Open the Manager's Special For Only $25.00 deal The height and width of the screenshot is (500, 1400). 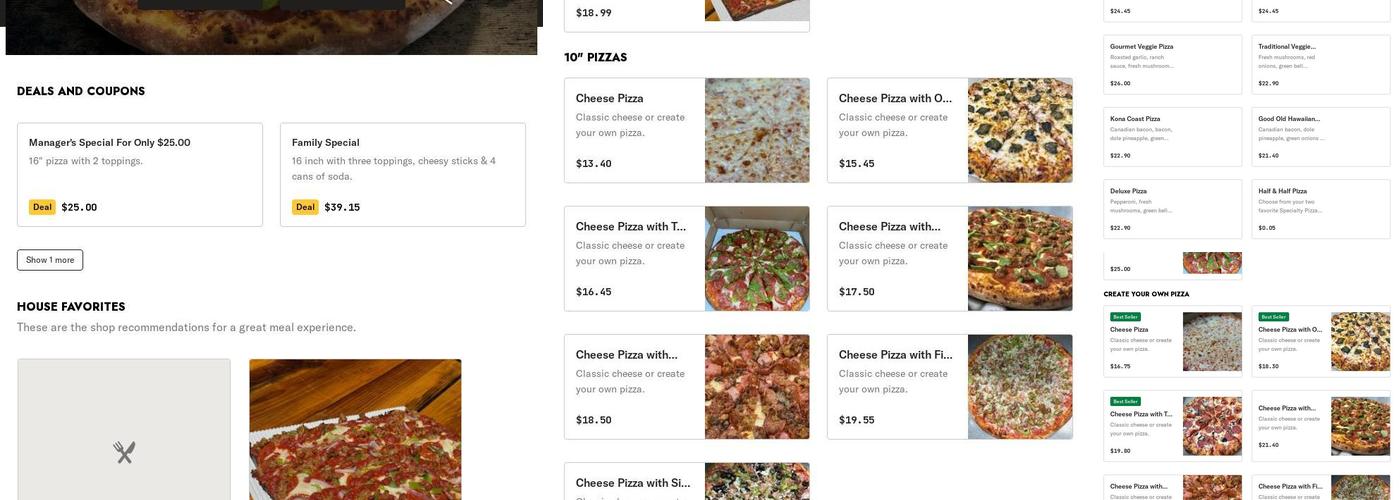[140, 174]
